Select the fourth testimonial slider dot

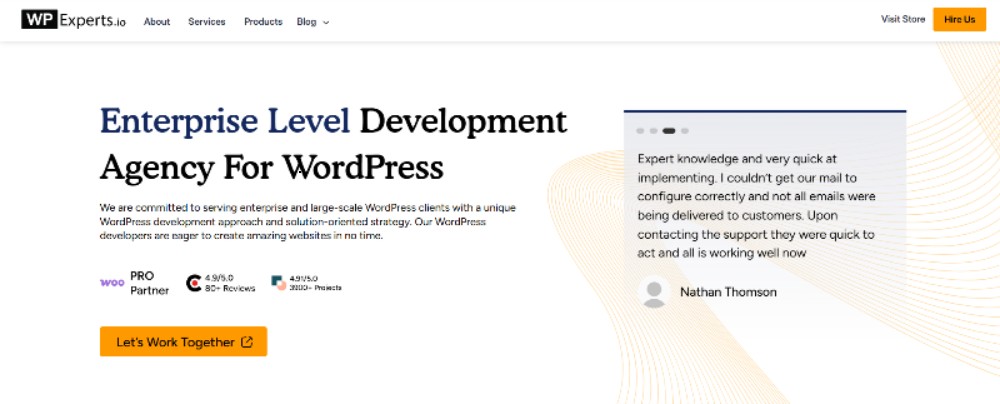pyautogui.click(x=685, y=131)
